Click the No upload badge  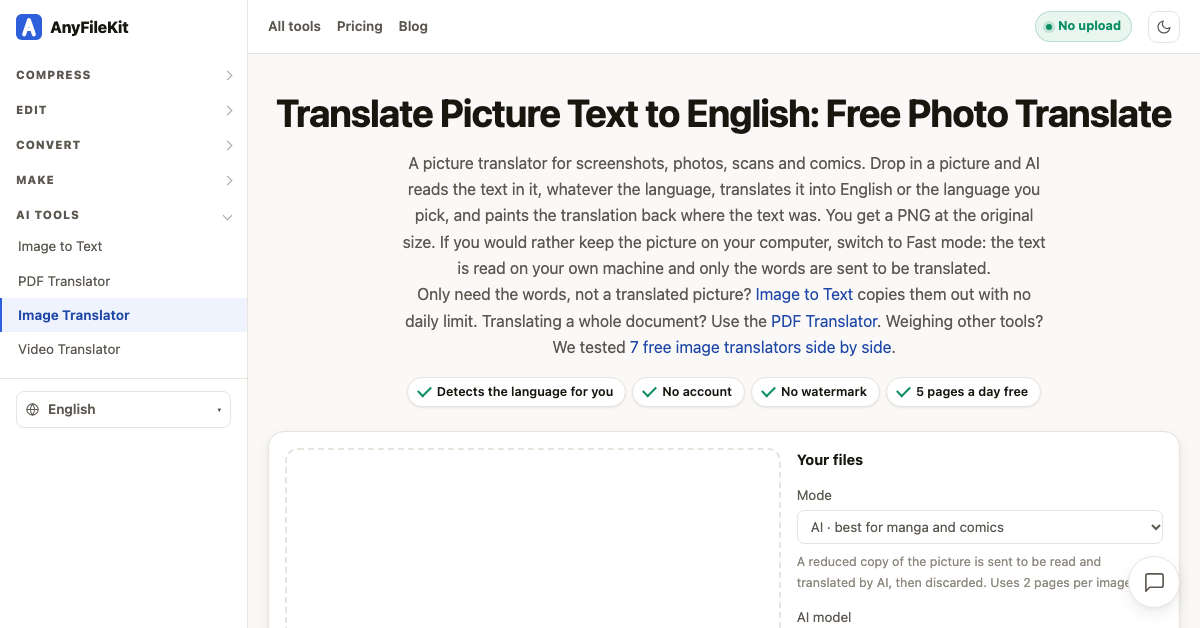1083,26
